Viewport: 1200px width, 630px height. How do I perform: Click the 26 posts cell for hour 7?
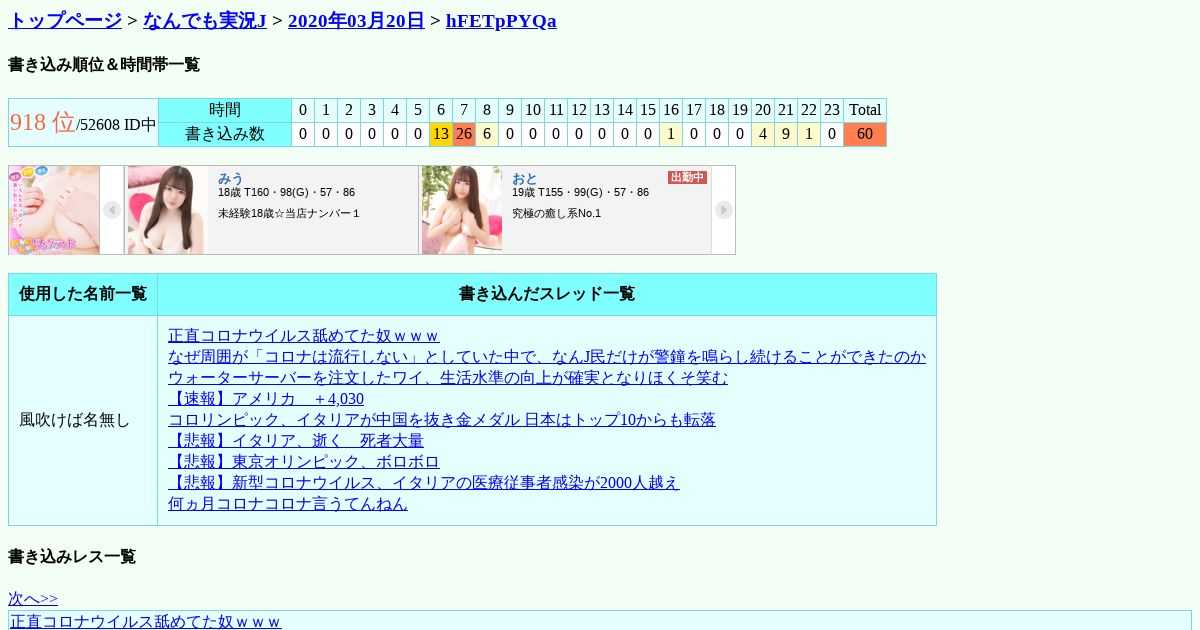click(464, 134)
